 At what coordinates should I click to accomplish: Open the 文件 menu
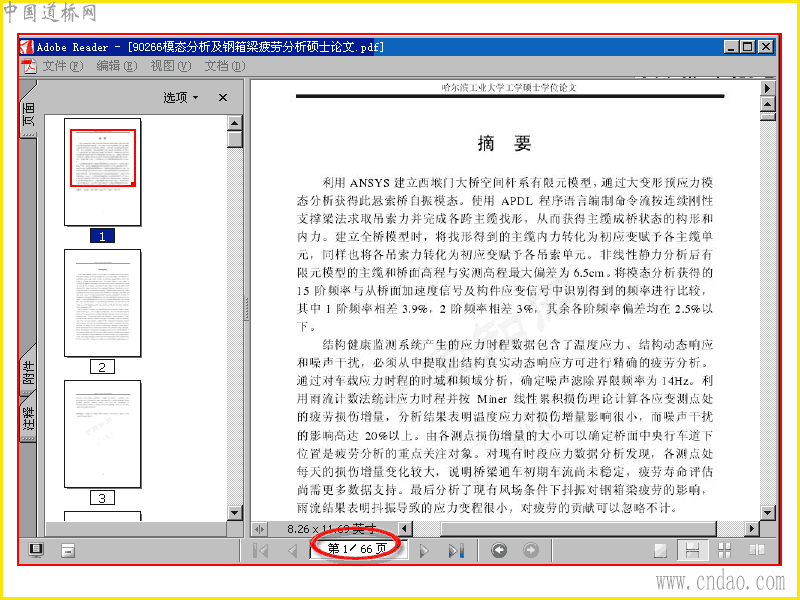tap(62, 66)
